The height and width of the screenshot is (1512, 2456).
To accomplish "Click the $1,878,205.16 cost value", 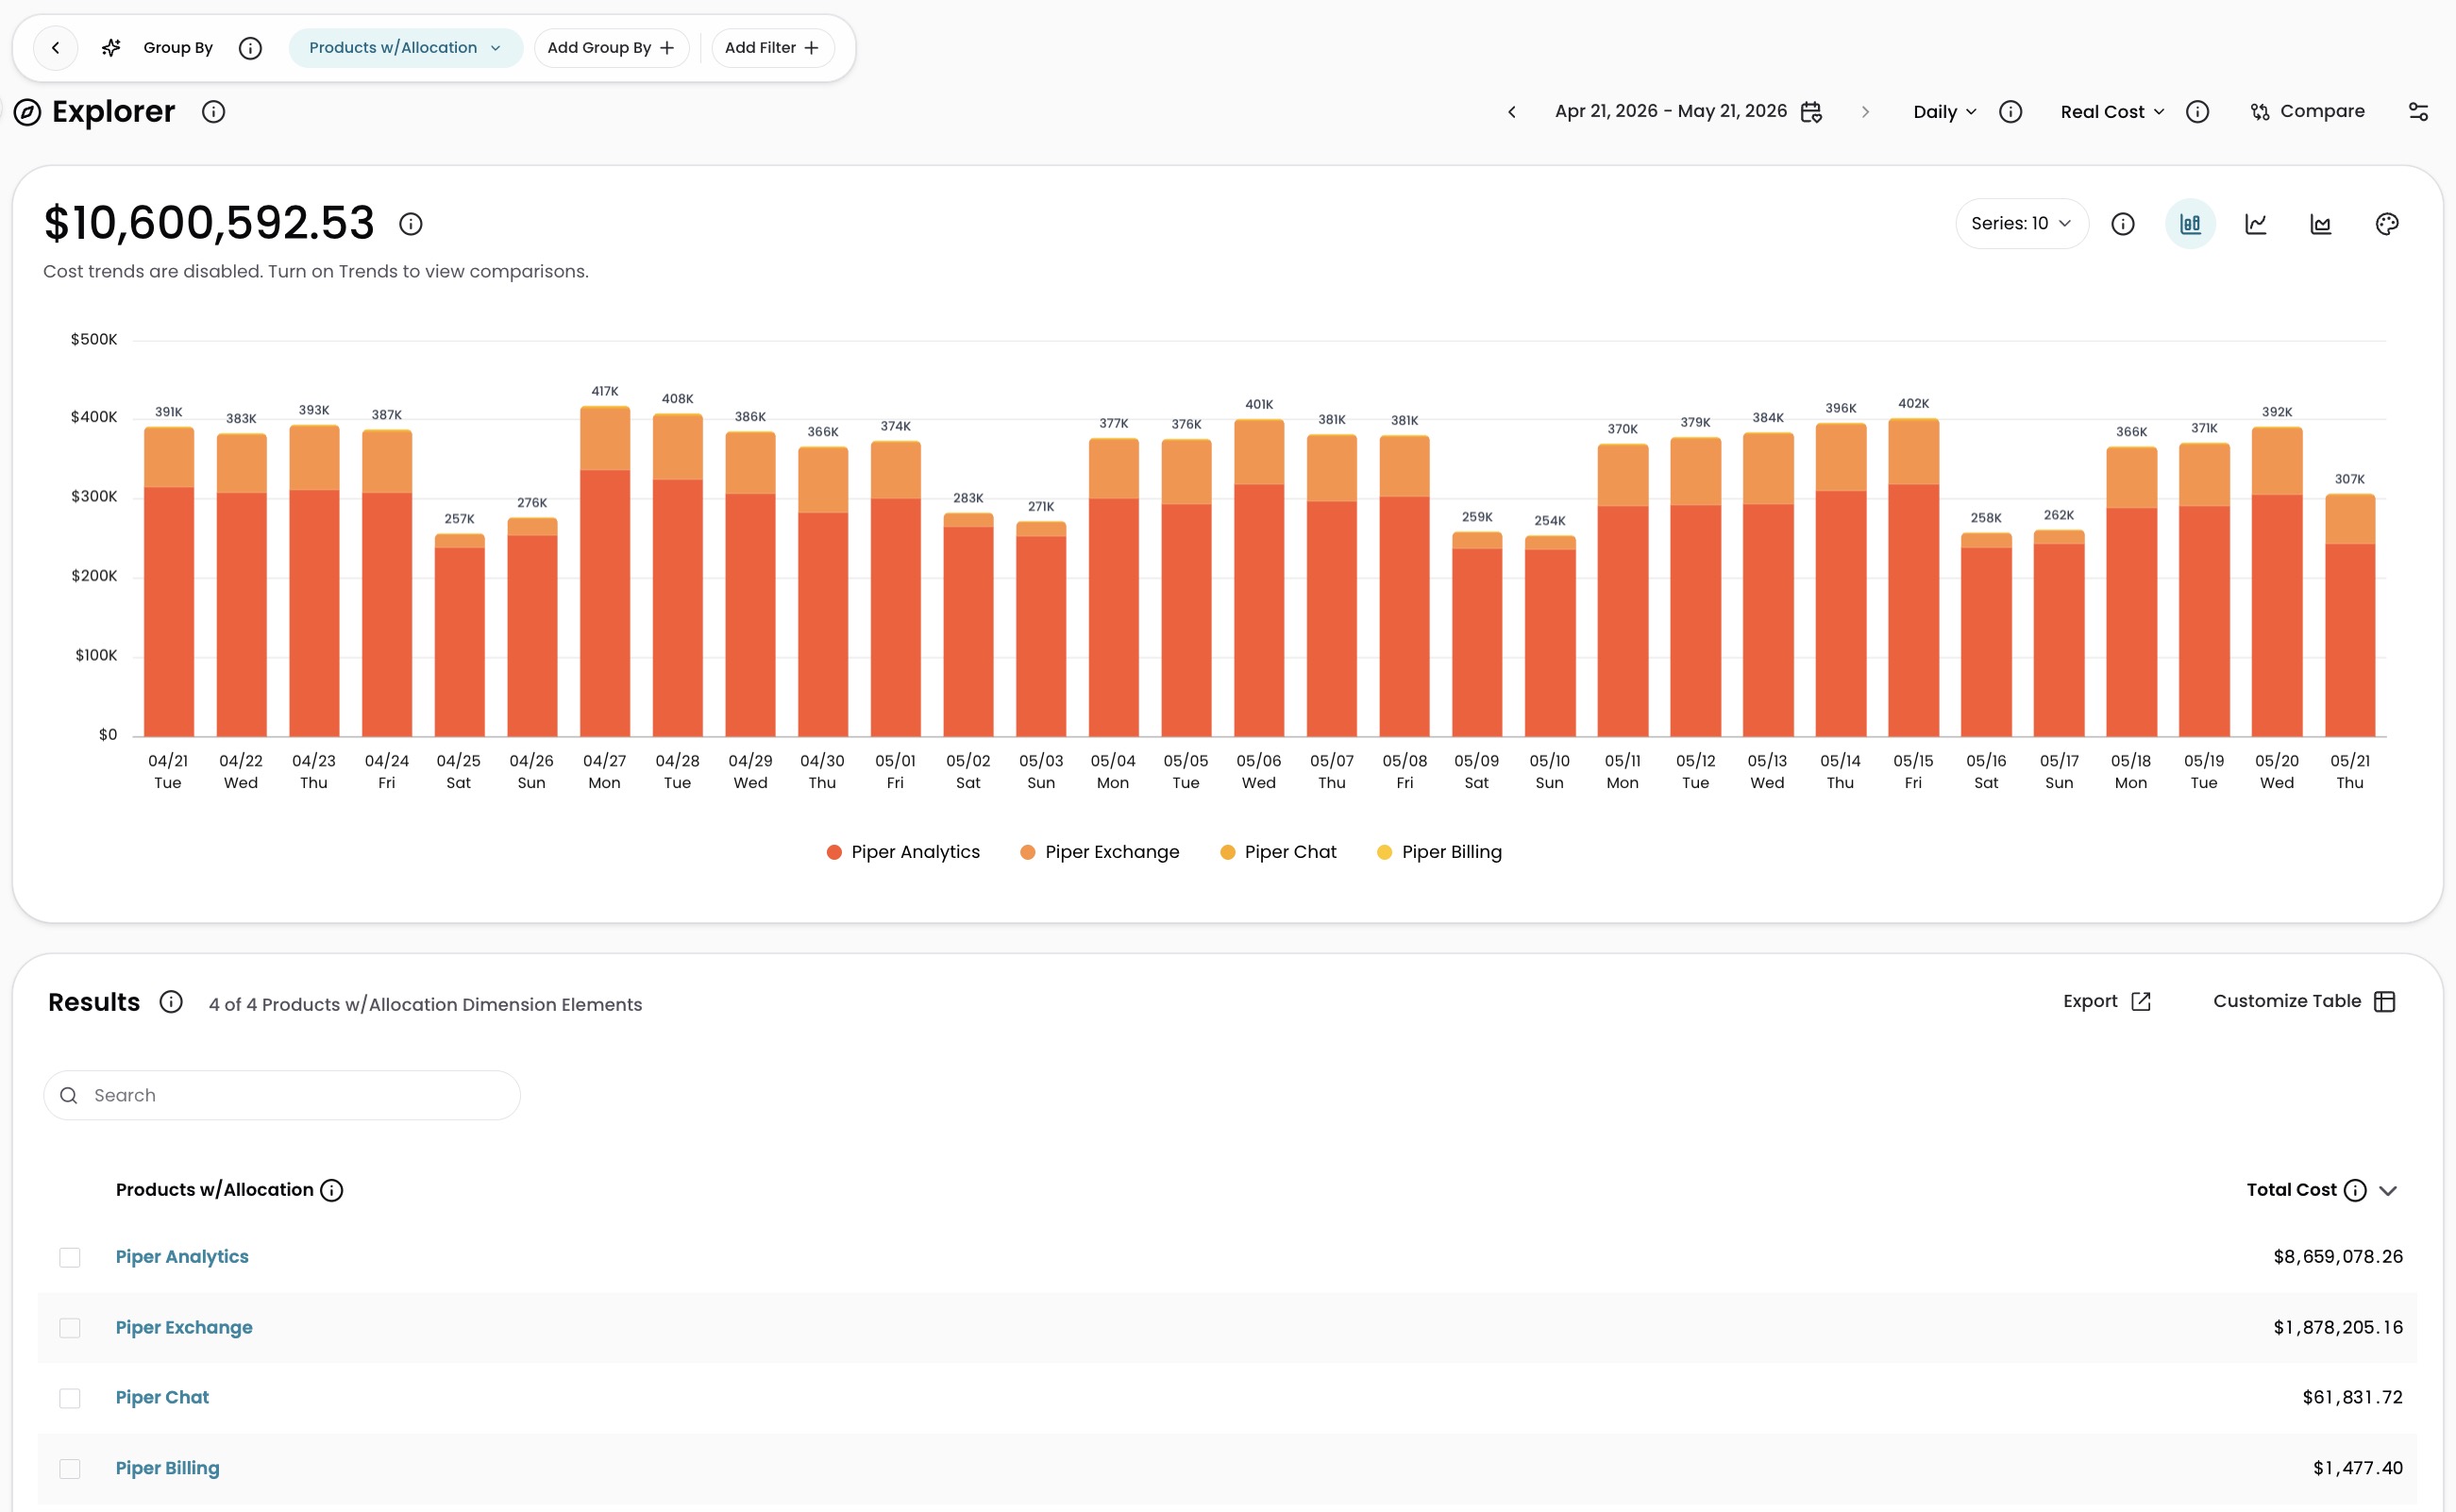I will point(2338,1328).
